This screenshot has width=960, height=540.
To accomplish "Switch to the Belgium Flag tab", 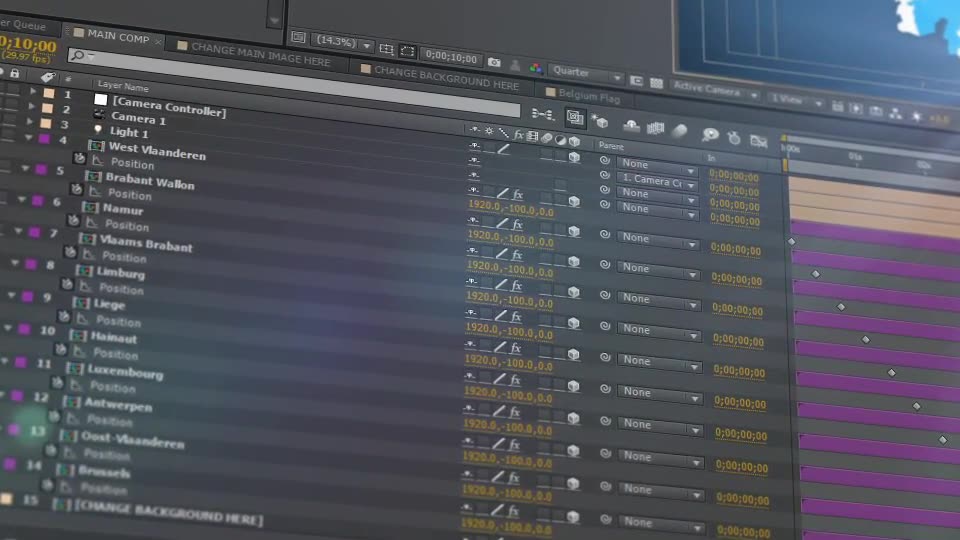I will coord(589,96).
